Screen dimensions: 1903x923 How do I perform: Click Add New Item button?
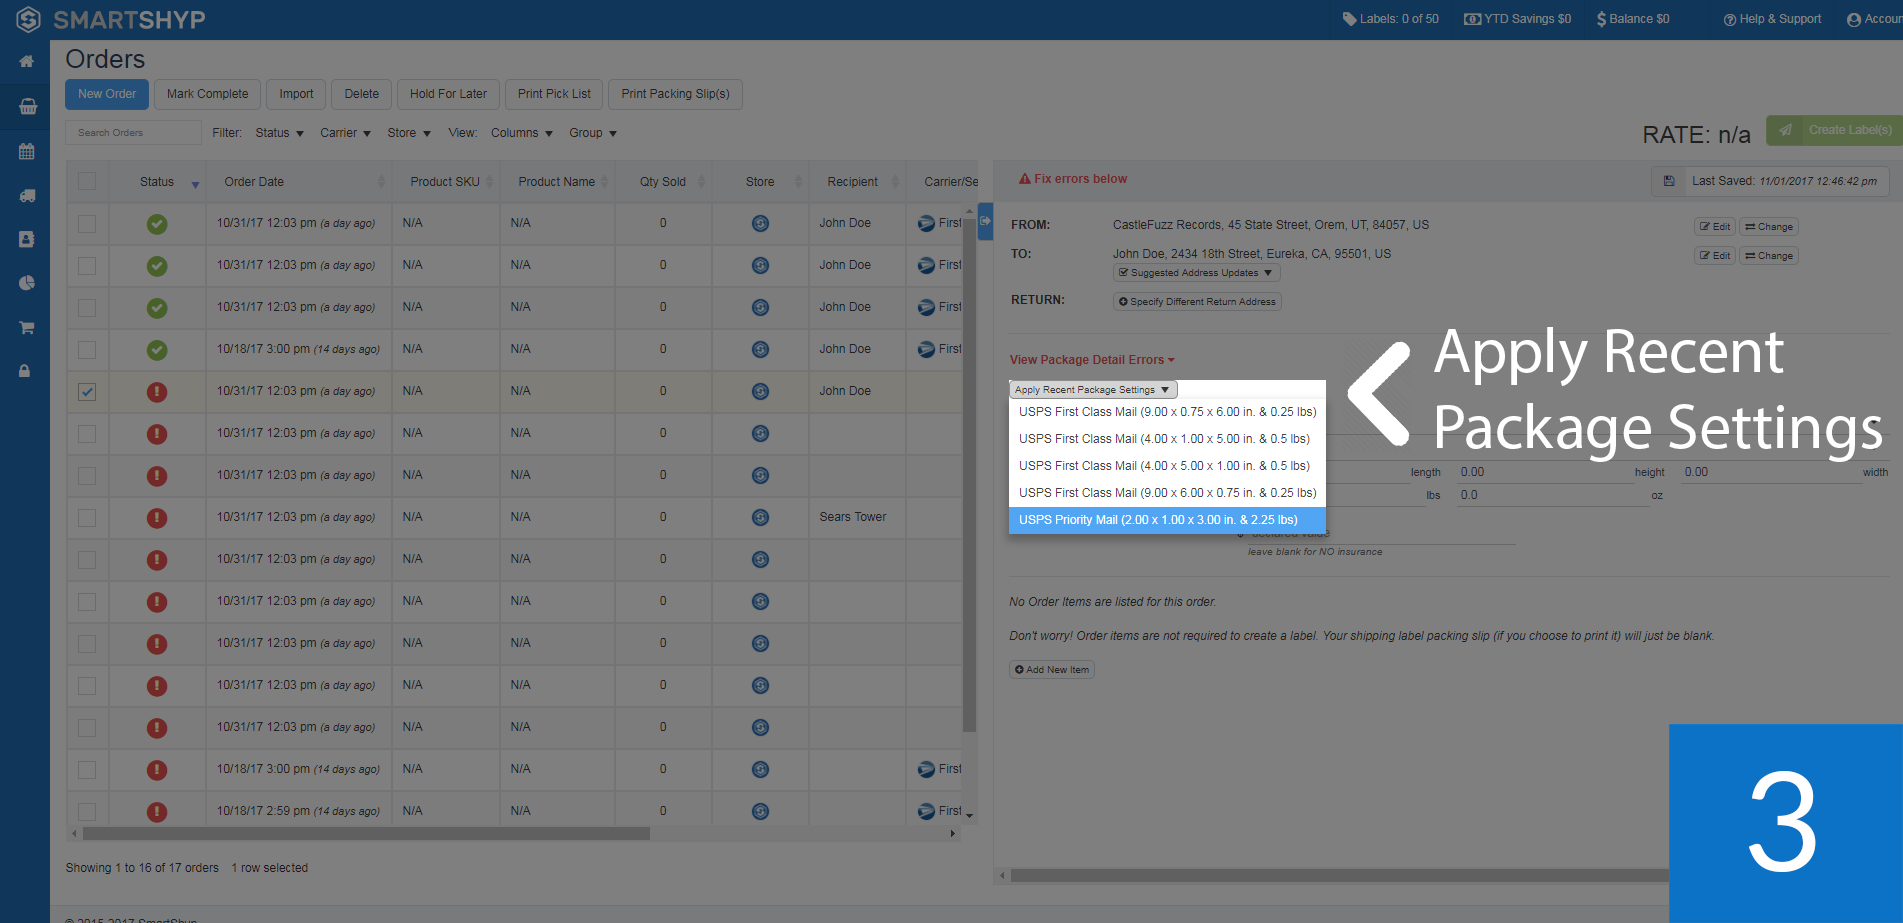(x=1052, y=670)
